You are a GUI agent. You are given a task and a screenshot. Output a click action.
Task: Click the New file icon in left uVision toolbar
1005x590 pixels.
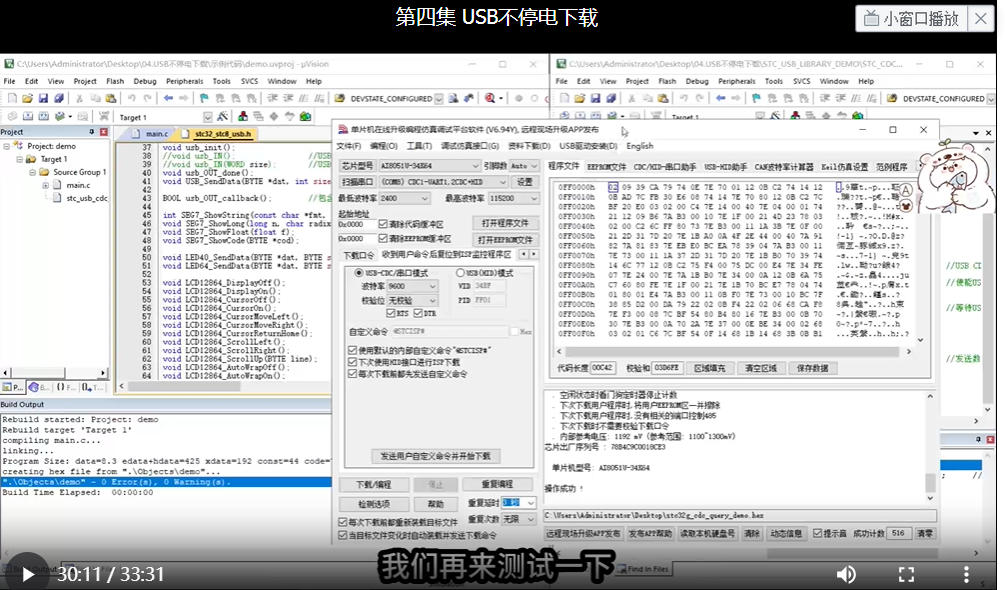(x=12, y=98)
